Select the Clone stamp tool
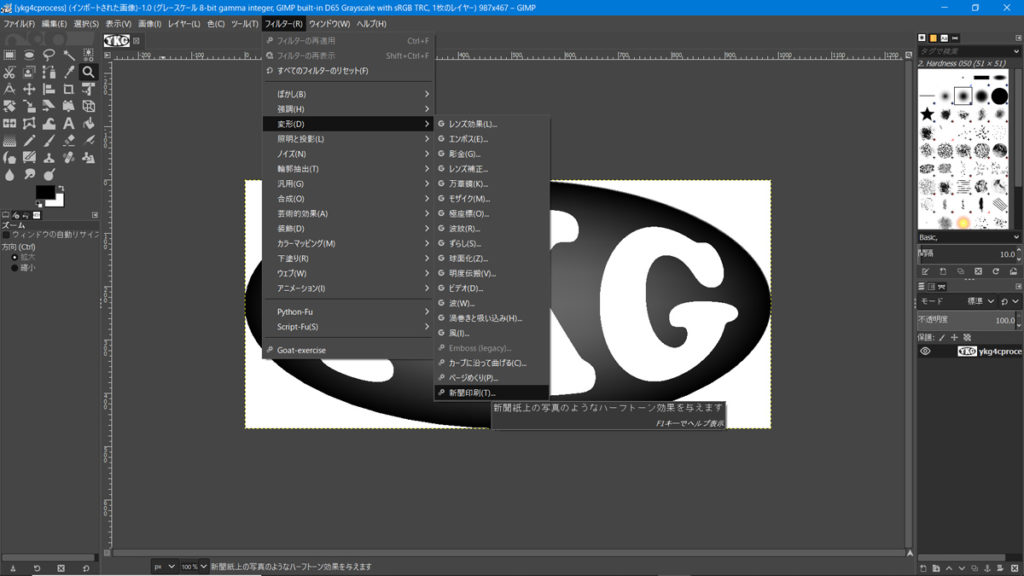The width and height of the screenshot is (1024, 576). point(49,157)
